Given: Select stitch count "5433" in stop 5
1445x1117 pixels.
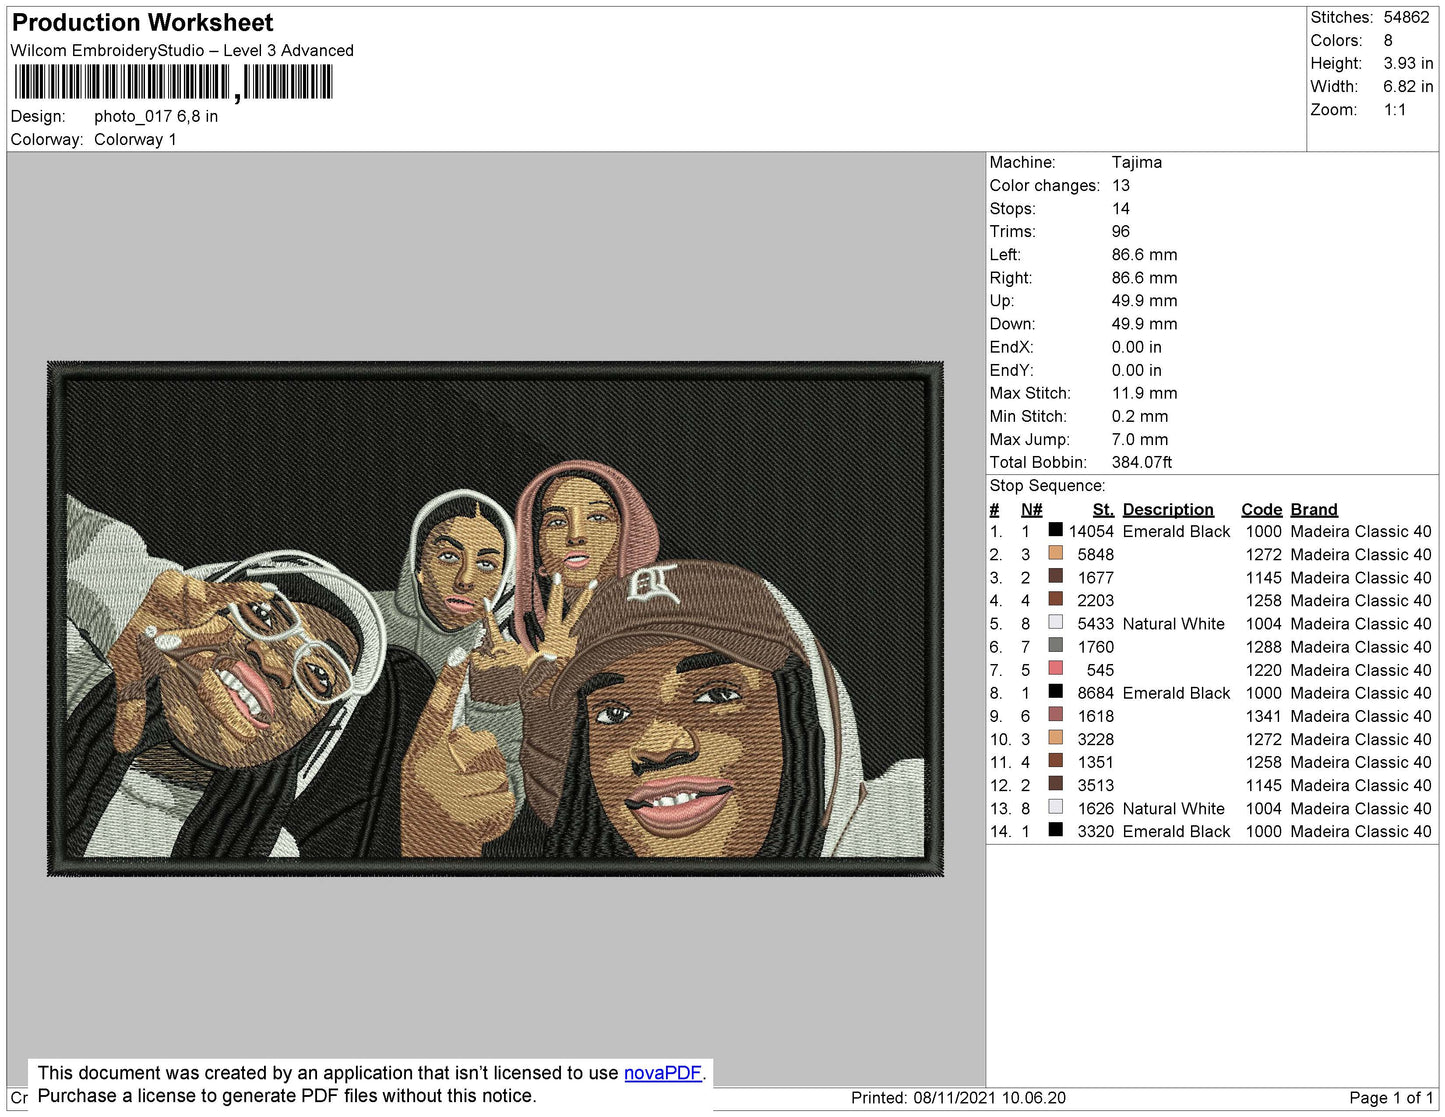Looking at the screenshot, I should (1096, 623).
